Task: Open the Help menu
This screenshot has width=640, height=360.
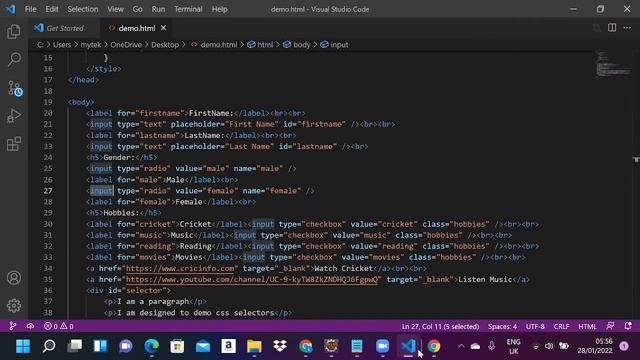Action: coord(220,9)
